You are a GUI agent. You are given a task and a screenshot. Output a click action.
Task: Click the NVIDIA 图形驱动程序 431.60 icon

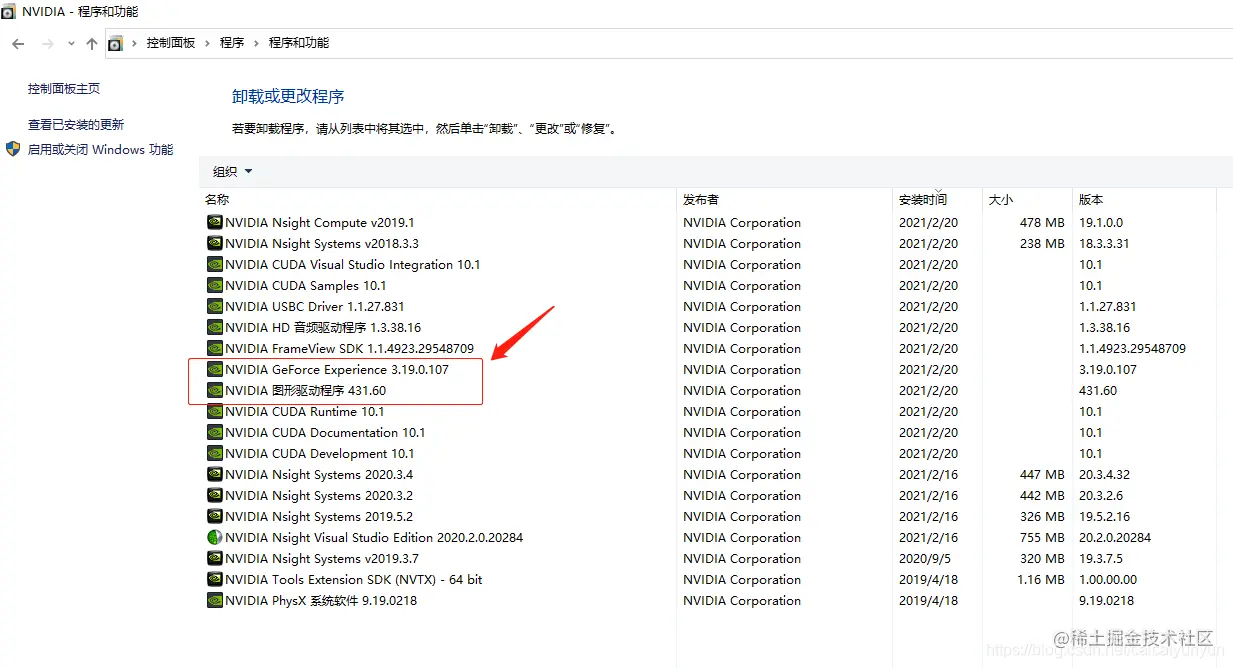(214, 391)
